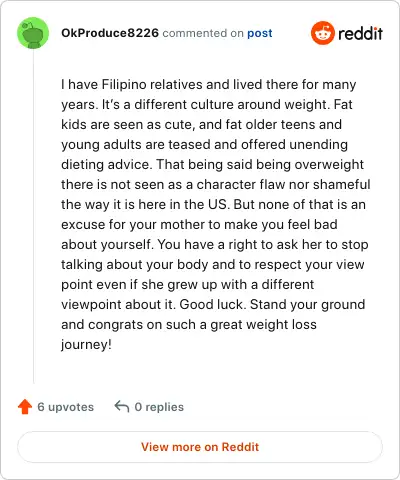This screenshot has height=480, width=400.
Task: Follow the blue "post" link
Action: tap(260, 33)
